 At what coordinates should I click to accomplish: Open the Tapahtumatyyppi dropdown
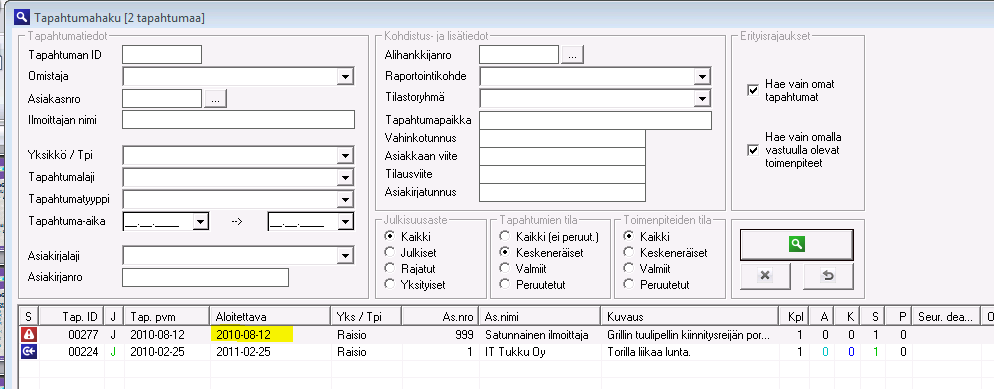[x=345, y=200]
